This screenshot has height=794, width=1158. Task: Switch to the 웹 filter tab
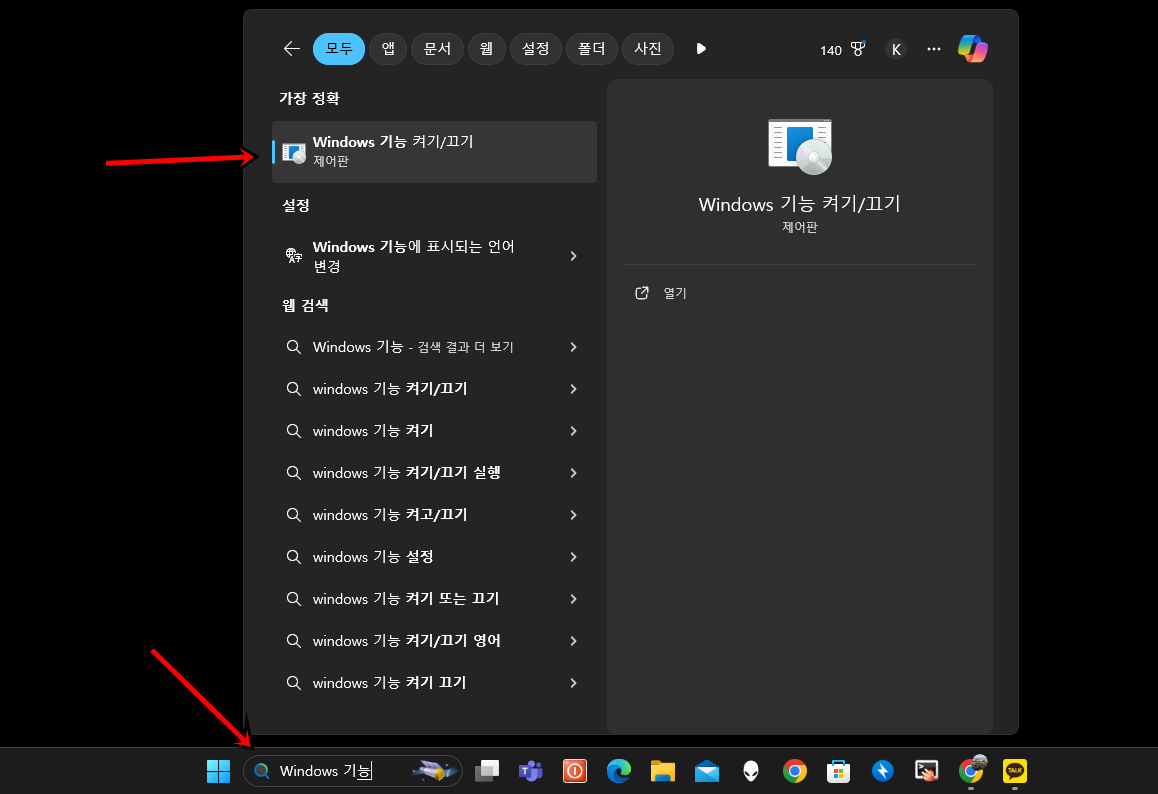click(x=487, y=49)
